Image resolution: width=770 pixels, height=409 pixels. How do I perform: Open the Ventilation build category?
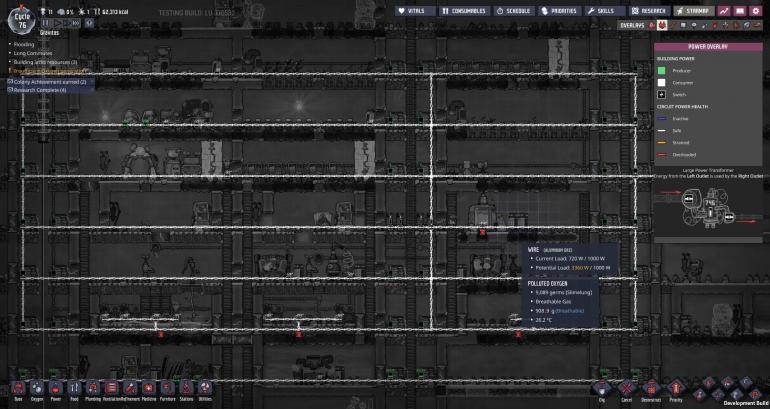111,390
